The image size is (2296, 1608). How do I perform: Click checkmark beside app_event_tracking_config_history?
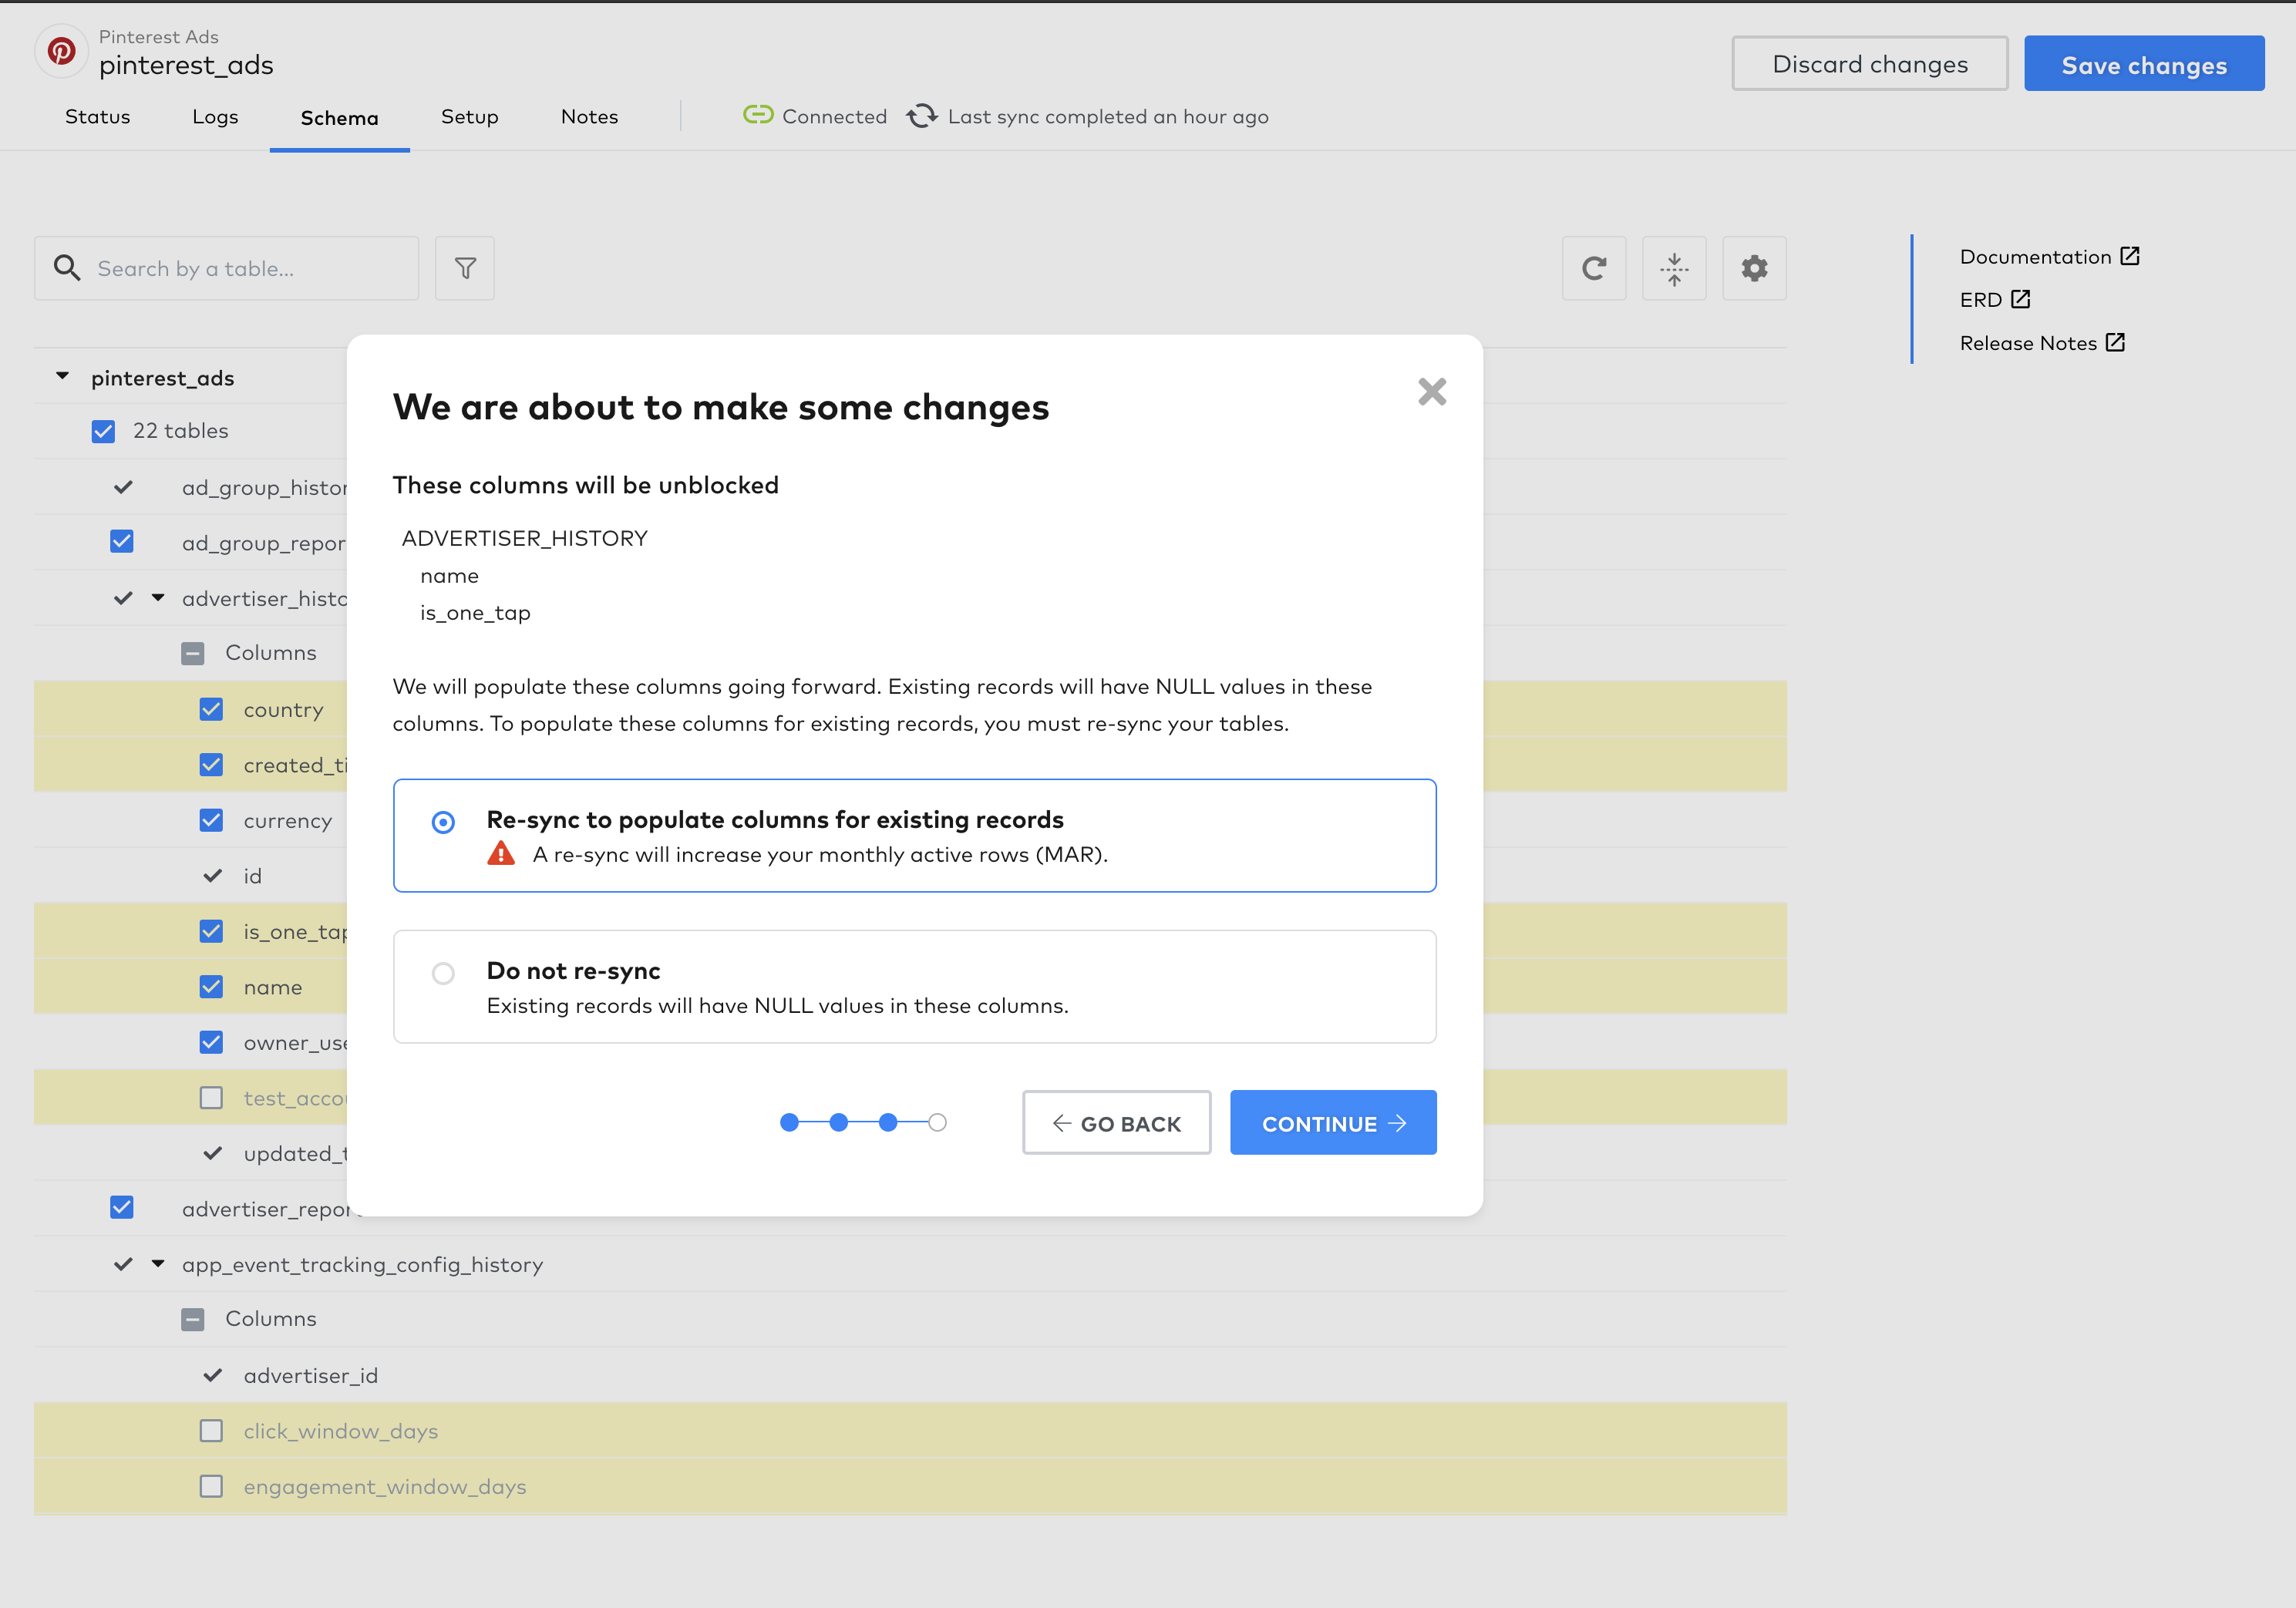tap(123, 1264)
